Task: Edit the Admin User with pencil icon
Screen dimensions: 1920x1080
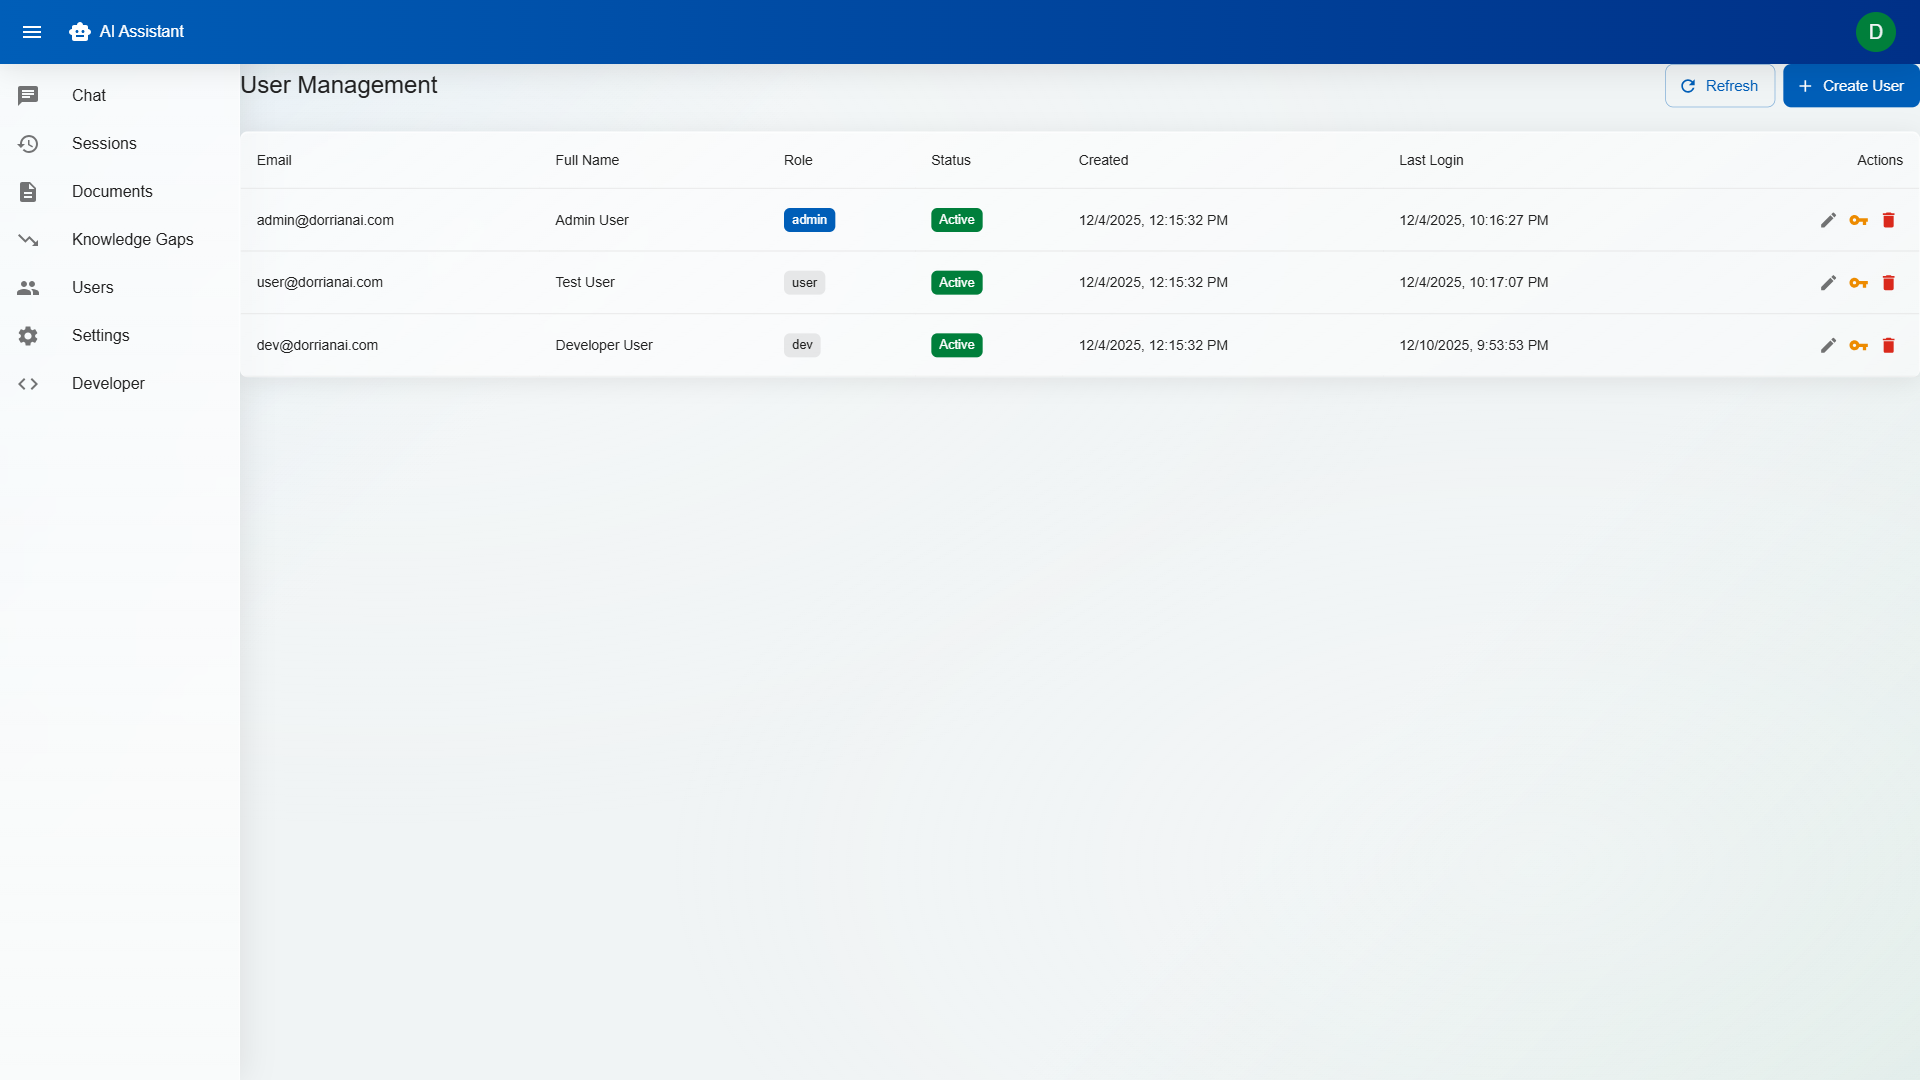Action: coord(1828,220)
